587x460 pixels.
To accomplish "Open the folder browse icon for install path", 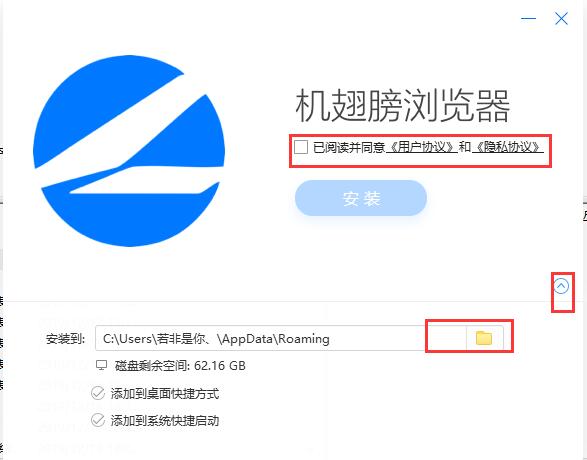I will [484, 338].
